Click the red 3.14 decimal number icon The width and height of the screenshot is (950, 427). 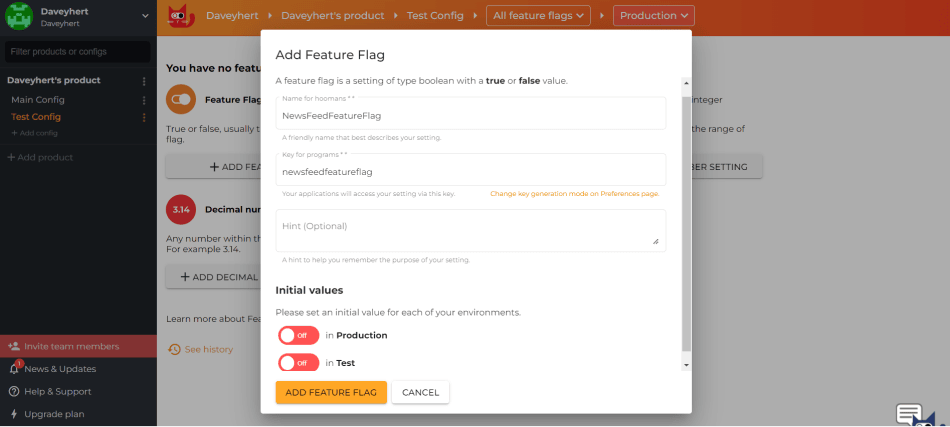click(181, 210)
